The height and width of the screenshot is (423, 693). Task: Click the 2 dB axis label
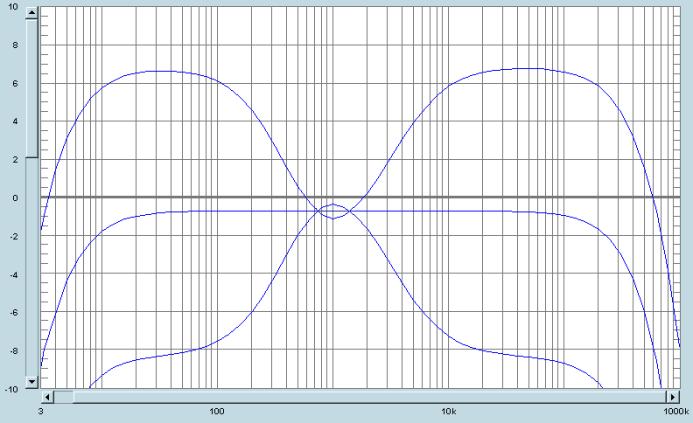point(15,160)
